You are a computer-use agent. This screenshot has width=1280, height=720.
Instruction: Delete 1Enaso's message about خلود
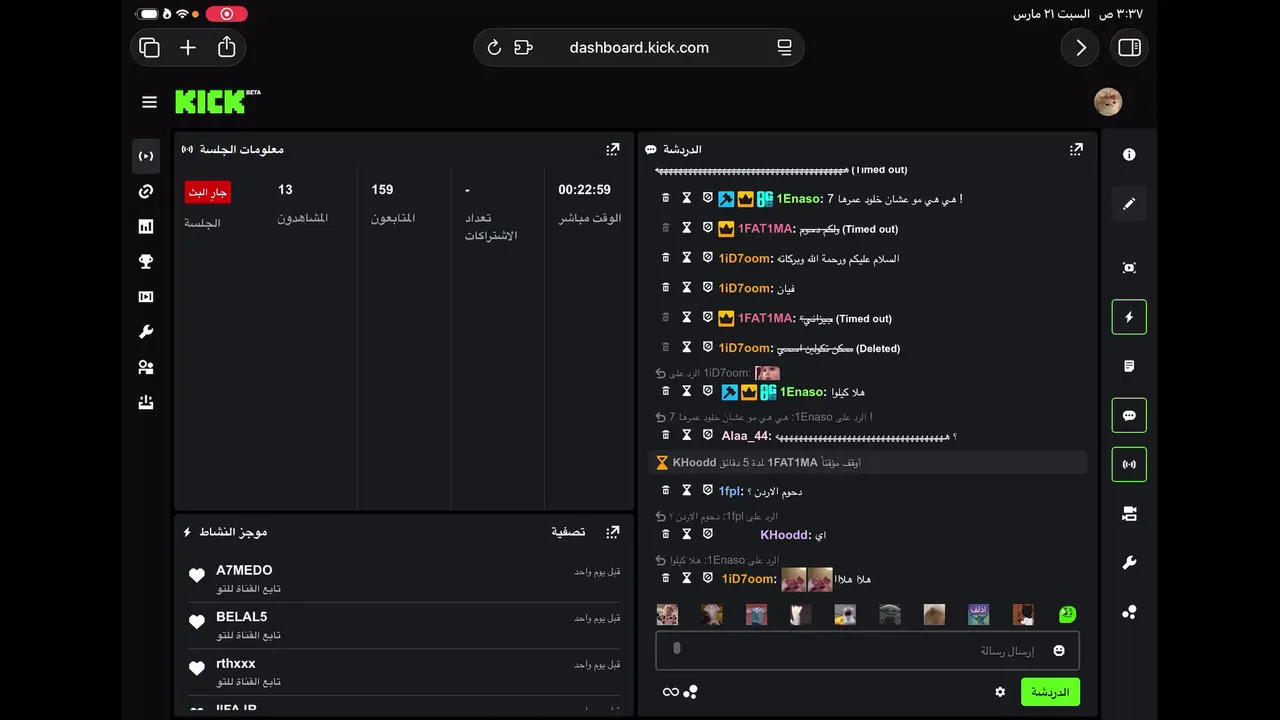(x=666, y=199)
